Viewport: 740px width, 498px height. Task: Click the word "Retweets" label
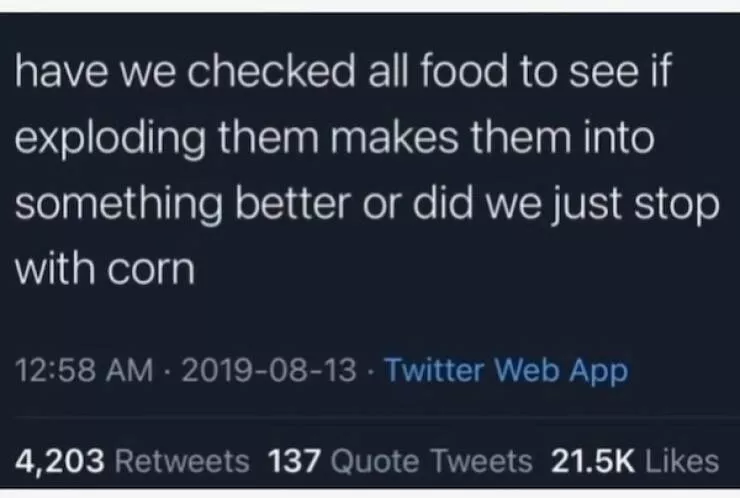180,460
